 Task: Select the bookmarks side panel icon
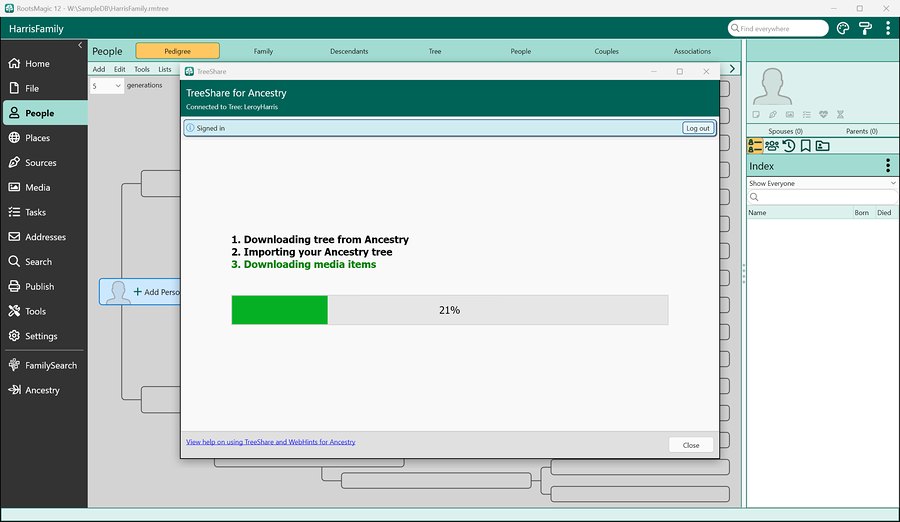[x=805, y=146]
